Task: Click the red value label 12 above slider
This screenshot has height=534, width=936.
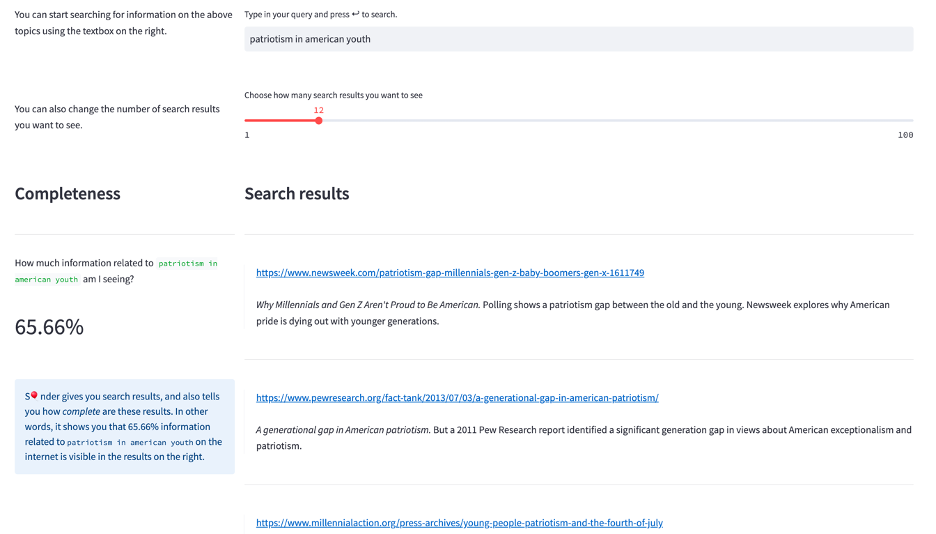Action: pyautogui.click(x=319, y=110)
